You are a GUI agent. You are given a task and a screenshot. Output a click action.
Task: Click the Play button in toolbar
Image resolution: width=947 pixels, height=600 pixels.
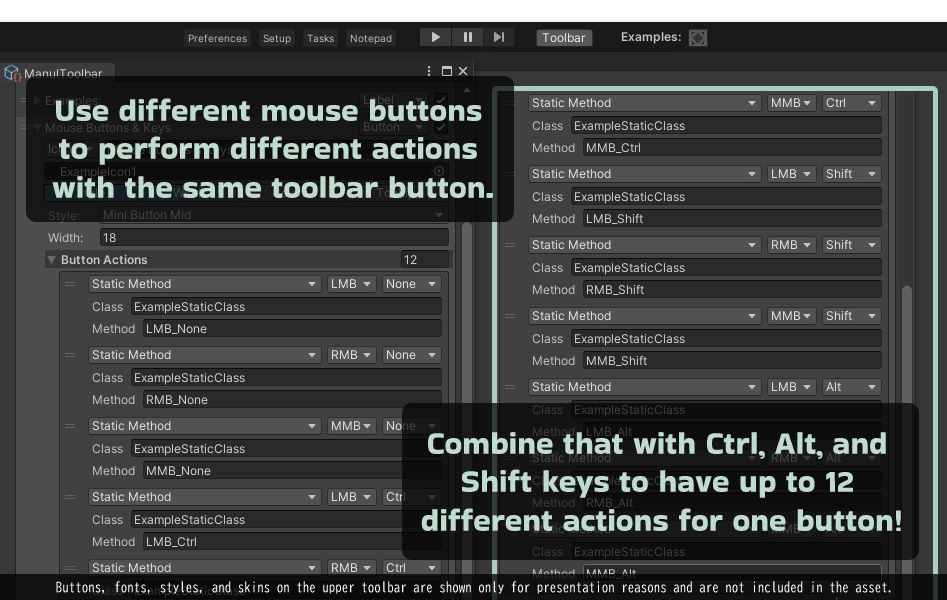point(435,37)
